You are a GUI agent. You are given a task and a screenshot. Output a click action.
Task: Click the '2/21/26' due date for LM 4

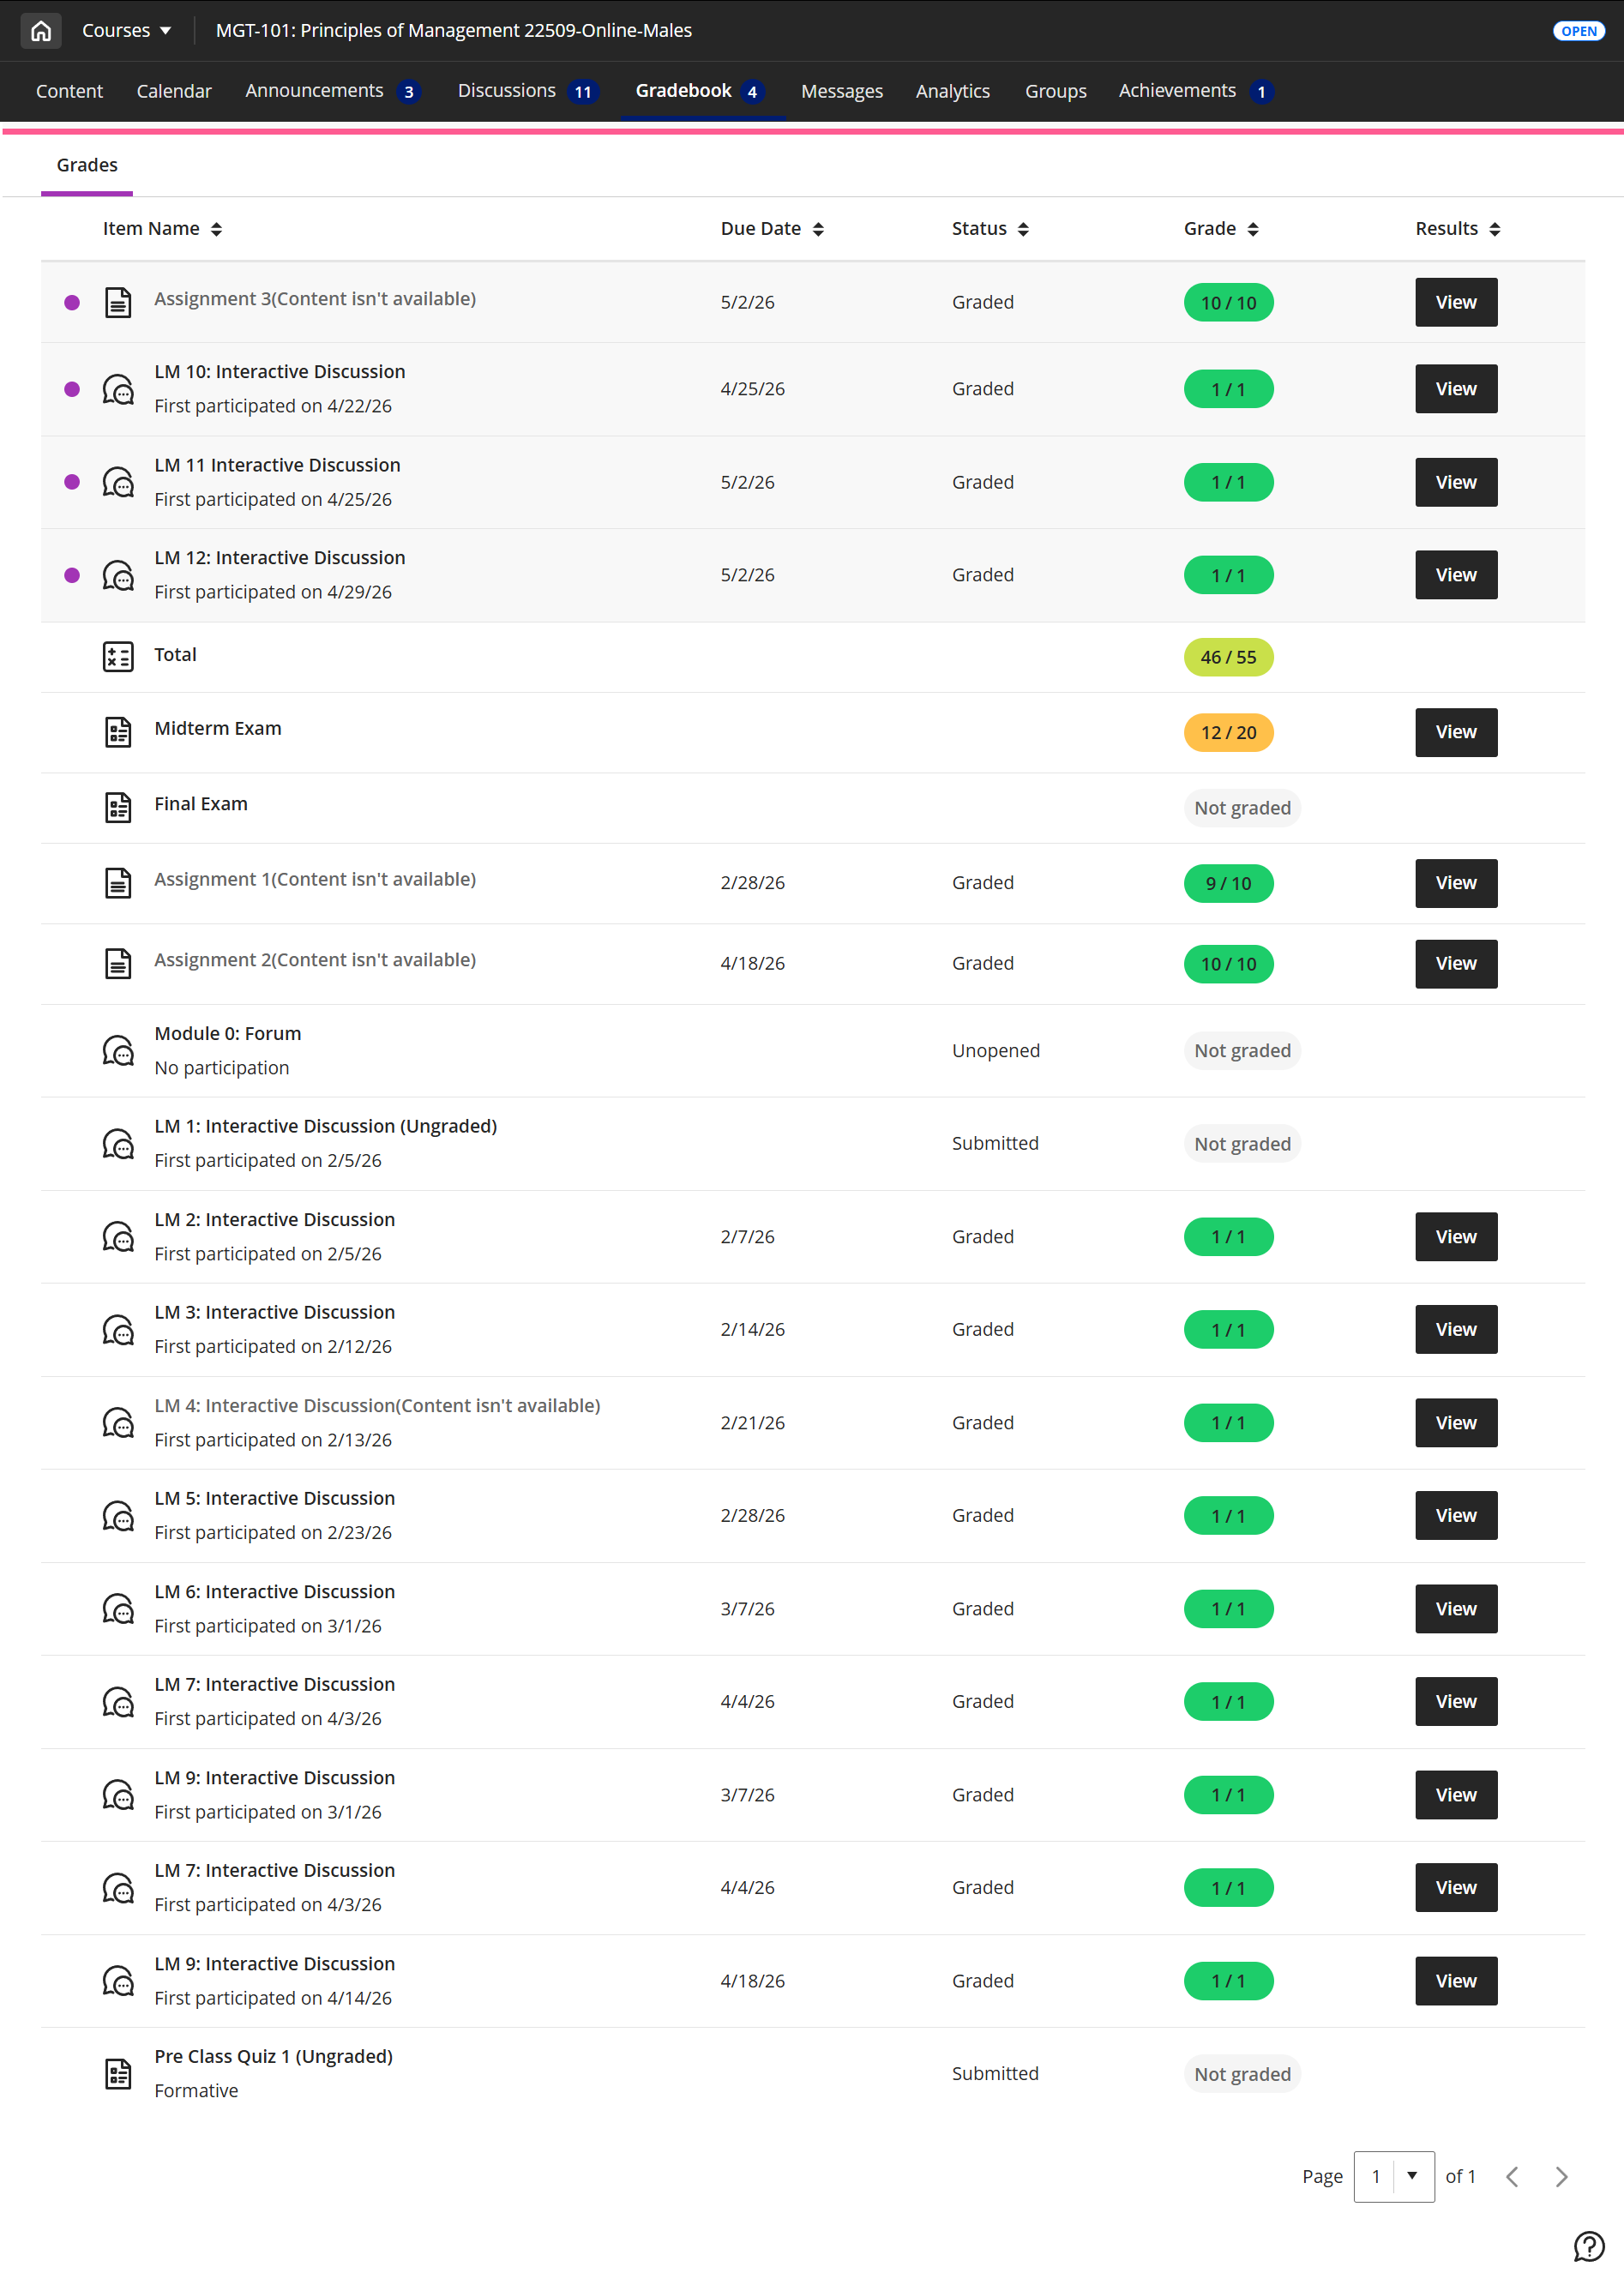[752, 1422]
